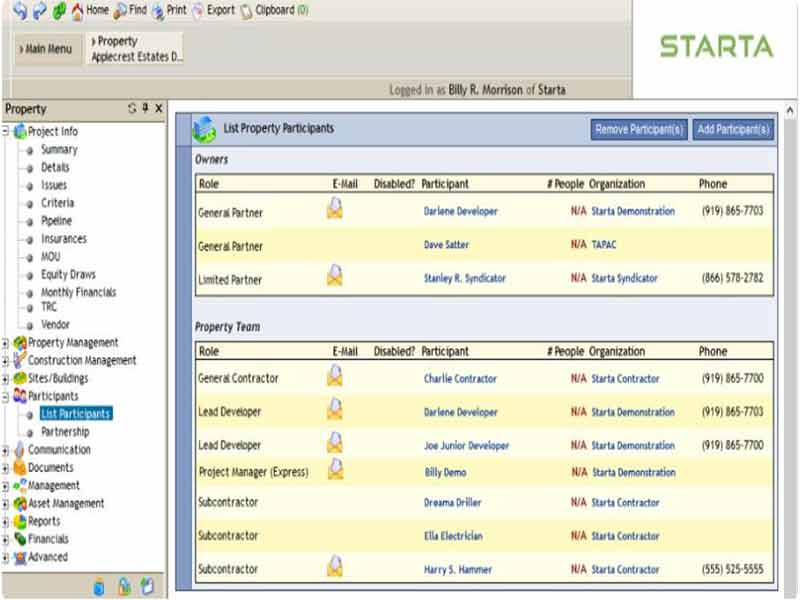The width and height of the screenshot is (800, 600).
Task: Close the Property panel
Action: [x=159, y=108]
